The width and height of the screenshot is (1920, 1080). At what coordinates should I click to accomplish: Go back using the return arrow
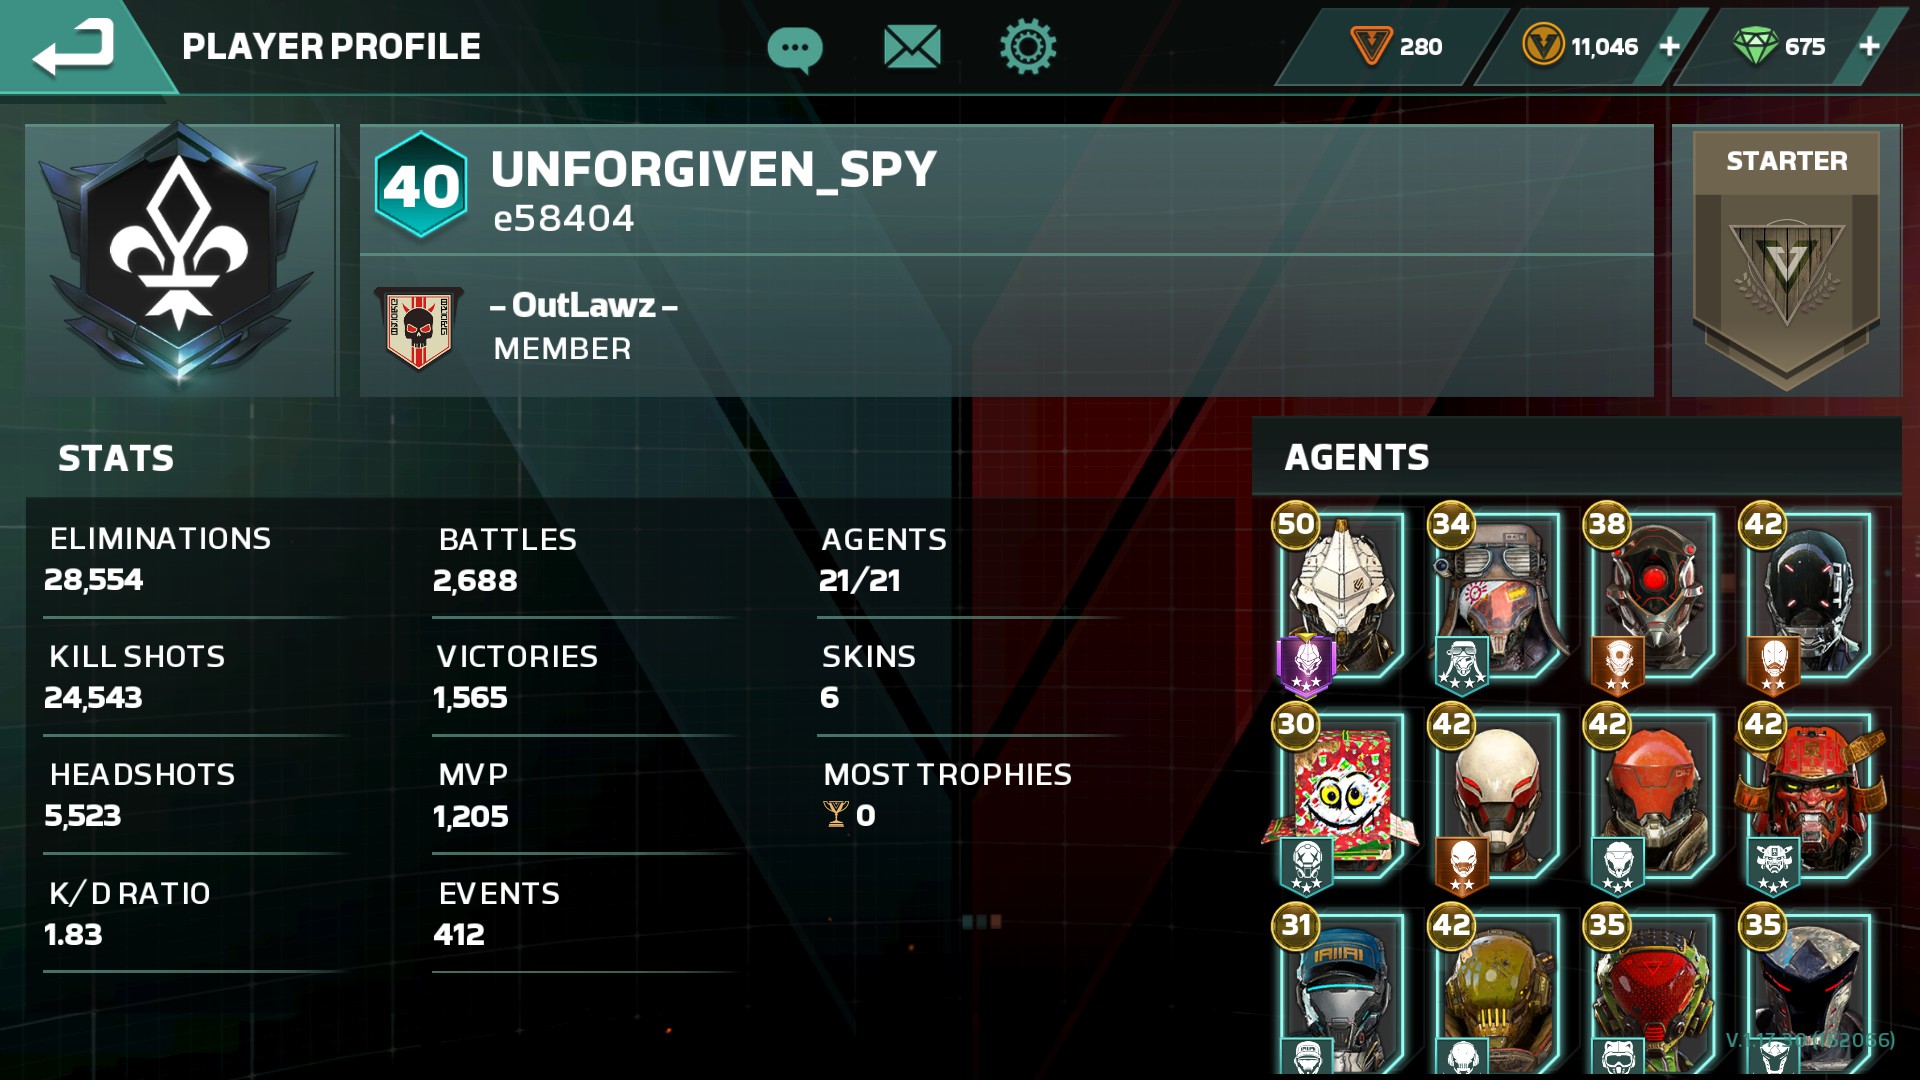[73, 47]
